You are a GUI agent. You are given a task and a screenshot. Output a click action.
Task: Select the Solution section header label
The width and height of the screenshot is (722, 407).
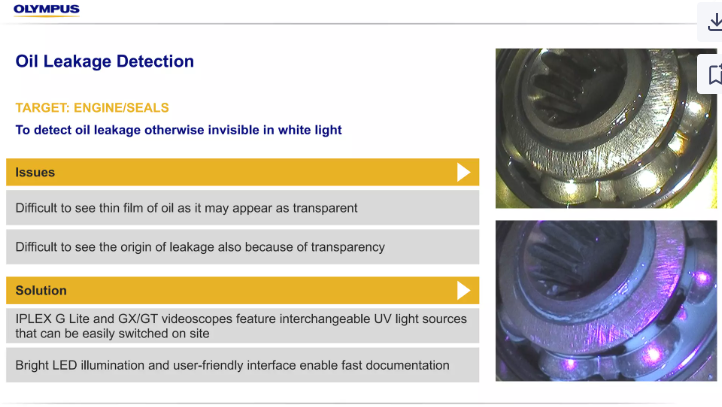point(41,290)
